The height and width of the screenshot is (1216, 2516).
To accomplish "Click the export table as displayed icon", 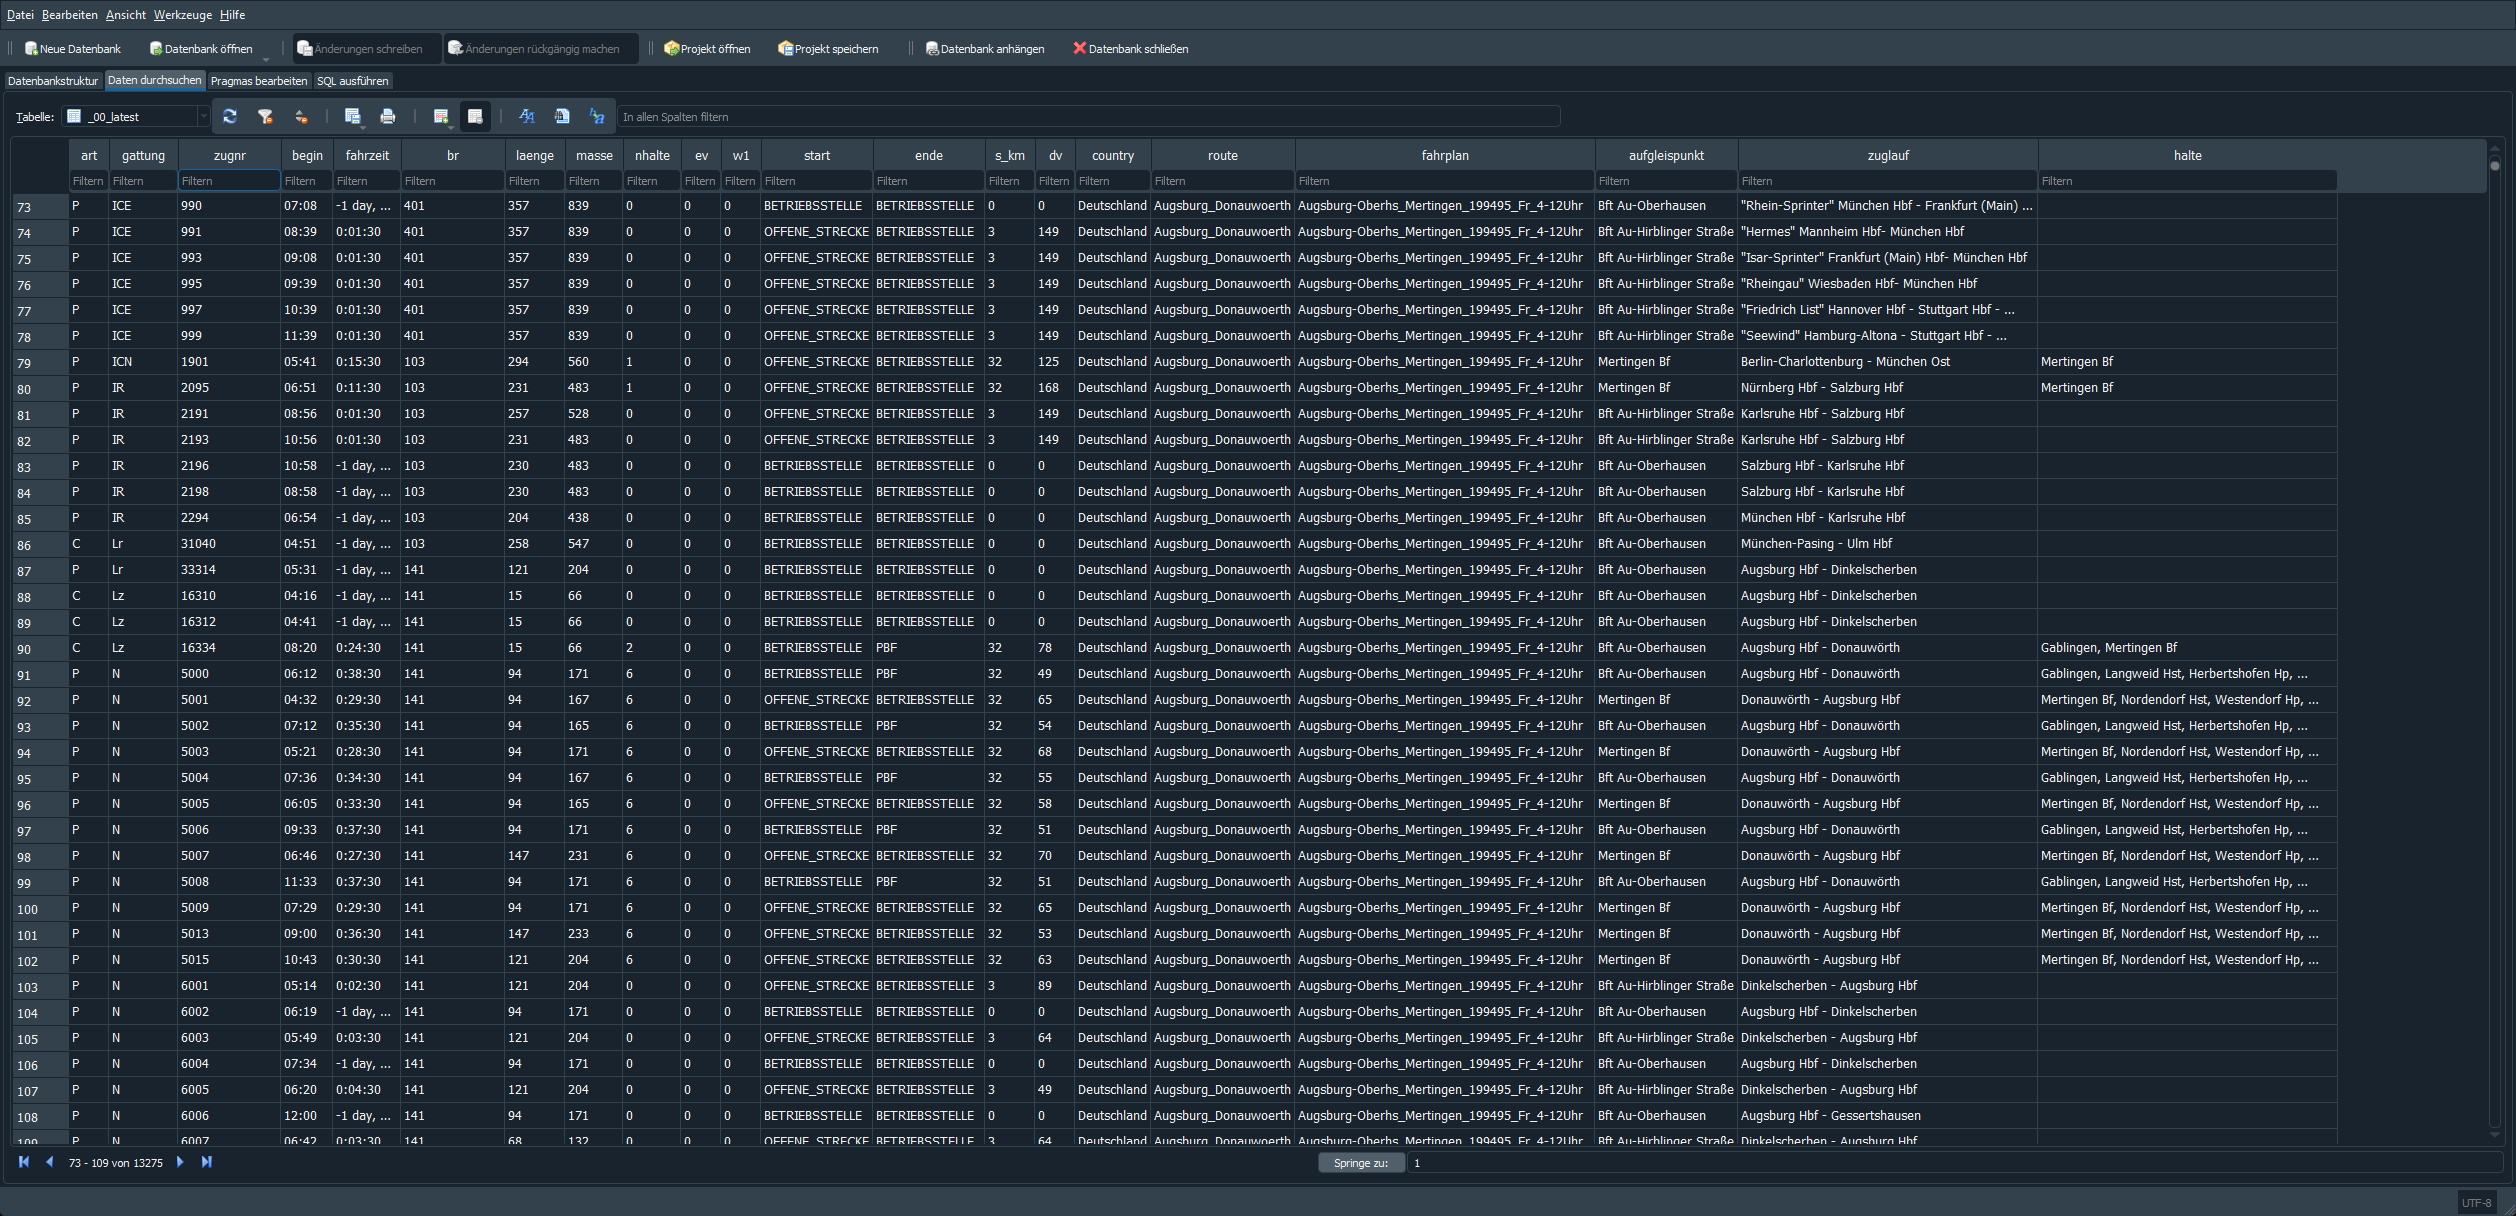I will (x=353, y=117).
